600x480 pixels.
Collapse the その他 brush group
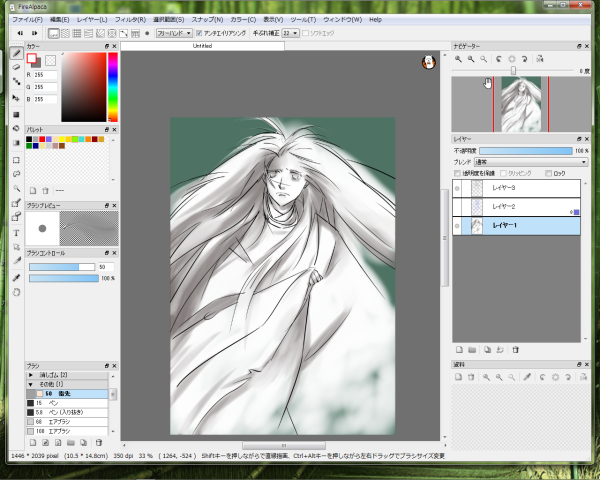pos(31,384)
